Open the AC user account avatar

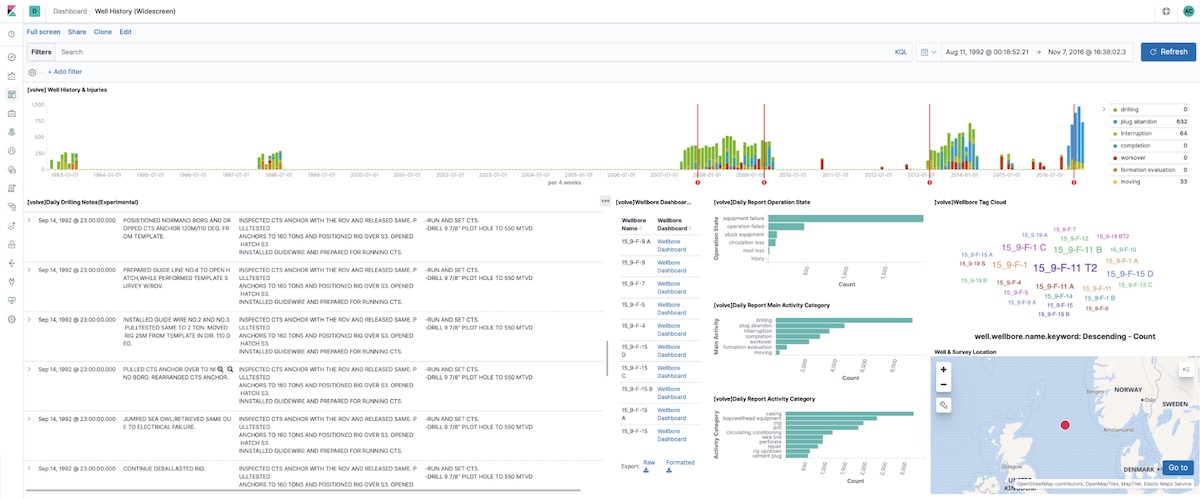pyautogui.click(x=1188, y=11)
